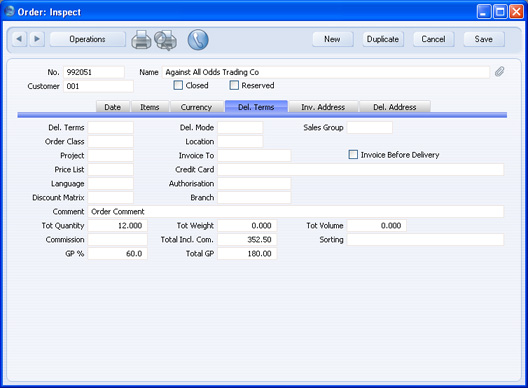The height and width of the screenshot is (388, 528).
Task: Click the Price List field
Action: pos(110,169)
